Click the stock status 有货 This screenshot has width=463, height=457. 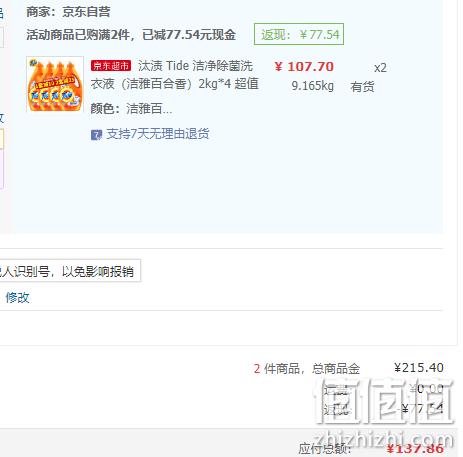[x=362, y=87]
